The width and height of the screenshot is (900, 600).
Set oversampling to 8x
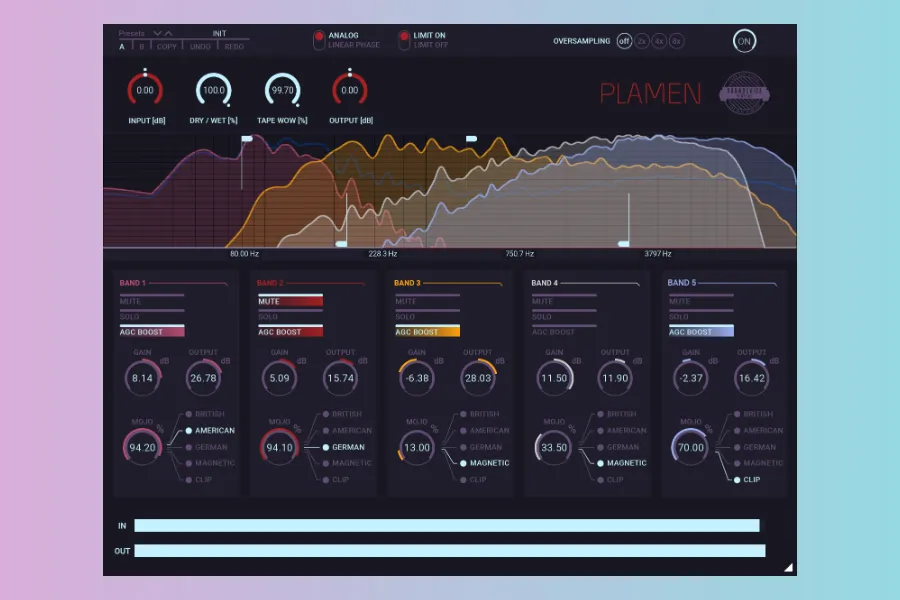tap(676, 41)
